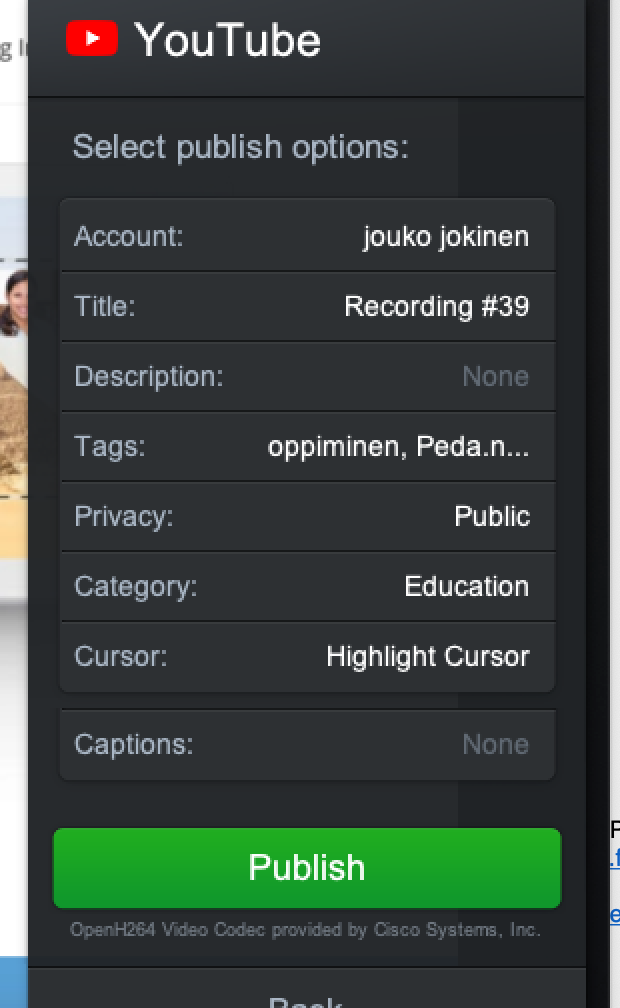
Task: Click the red YouTube play logo
Action: 92,39
